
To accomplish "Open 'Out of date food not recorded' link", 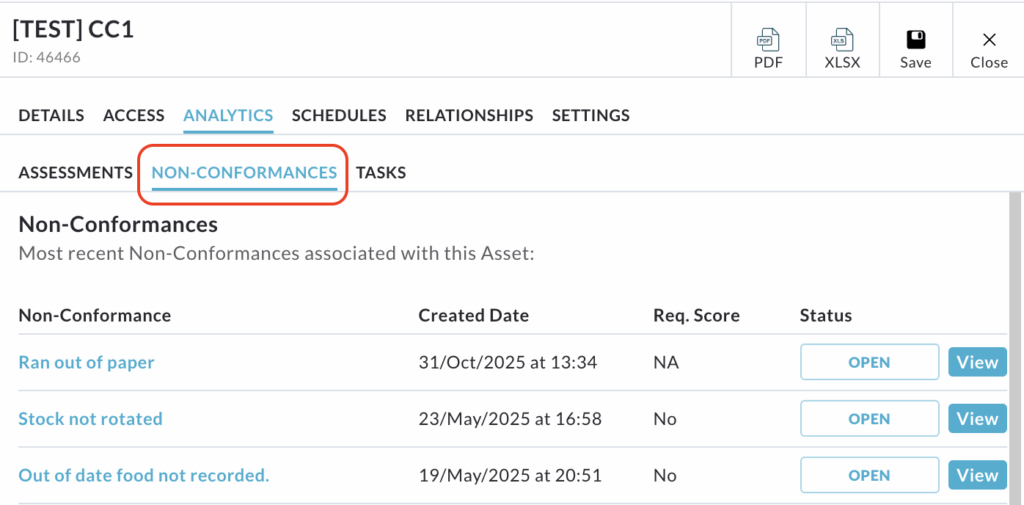I will pyautogui.click(x=144, y=475).
